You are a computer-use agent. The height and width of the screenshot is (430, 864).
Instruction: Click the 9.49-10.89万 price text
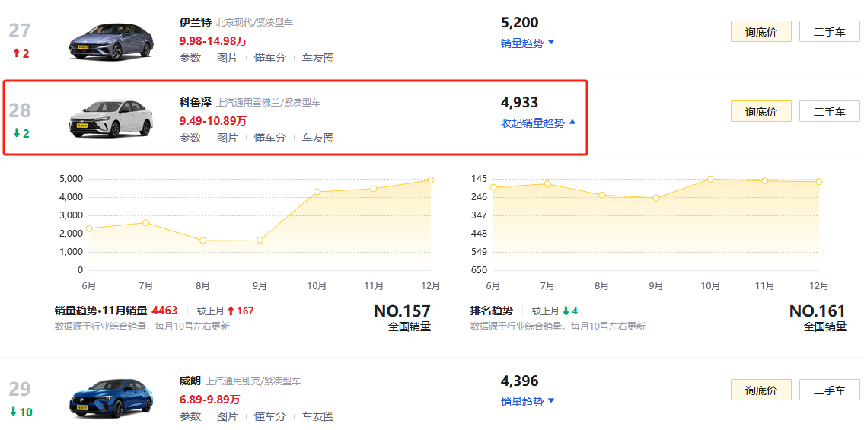(213, 120)
